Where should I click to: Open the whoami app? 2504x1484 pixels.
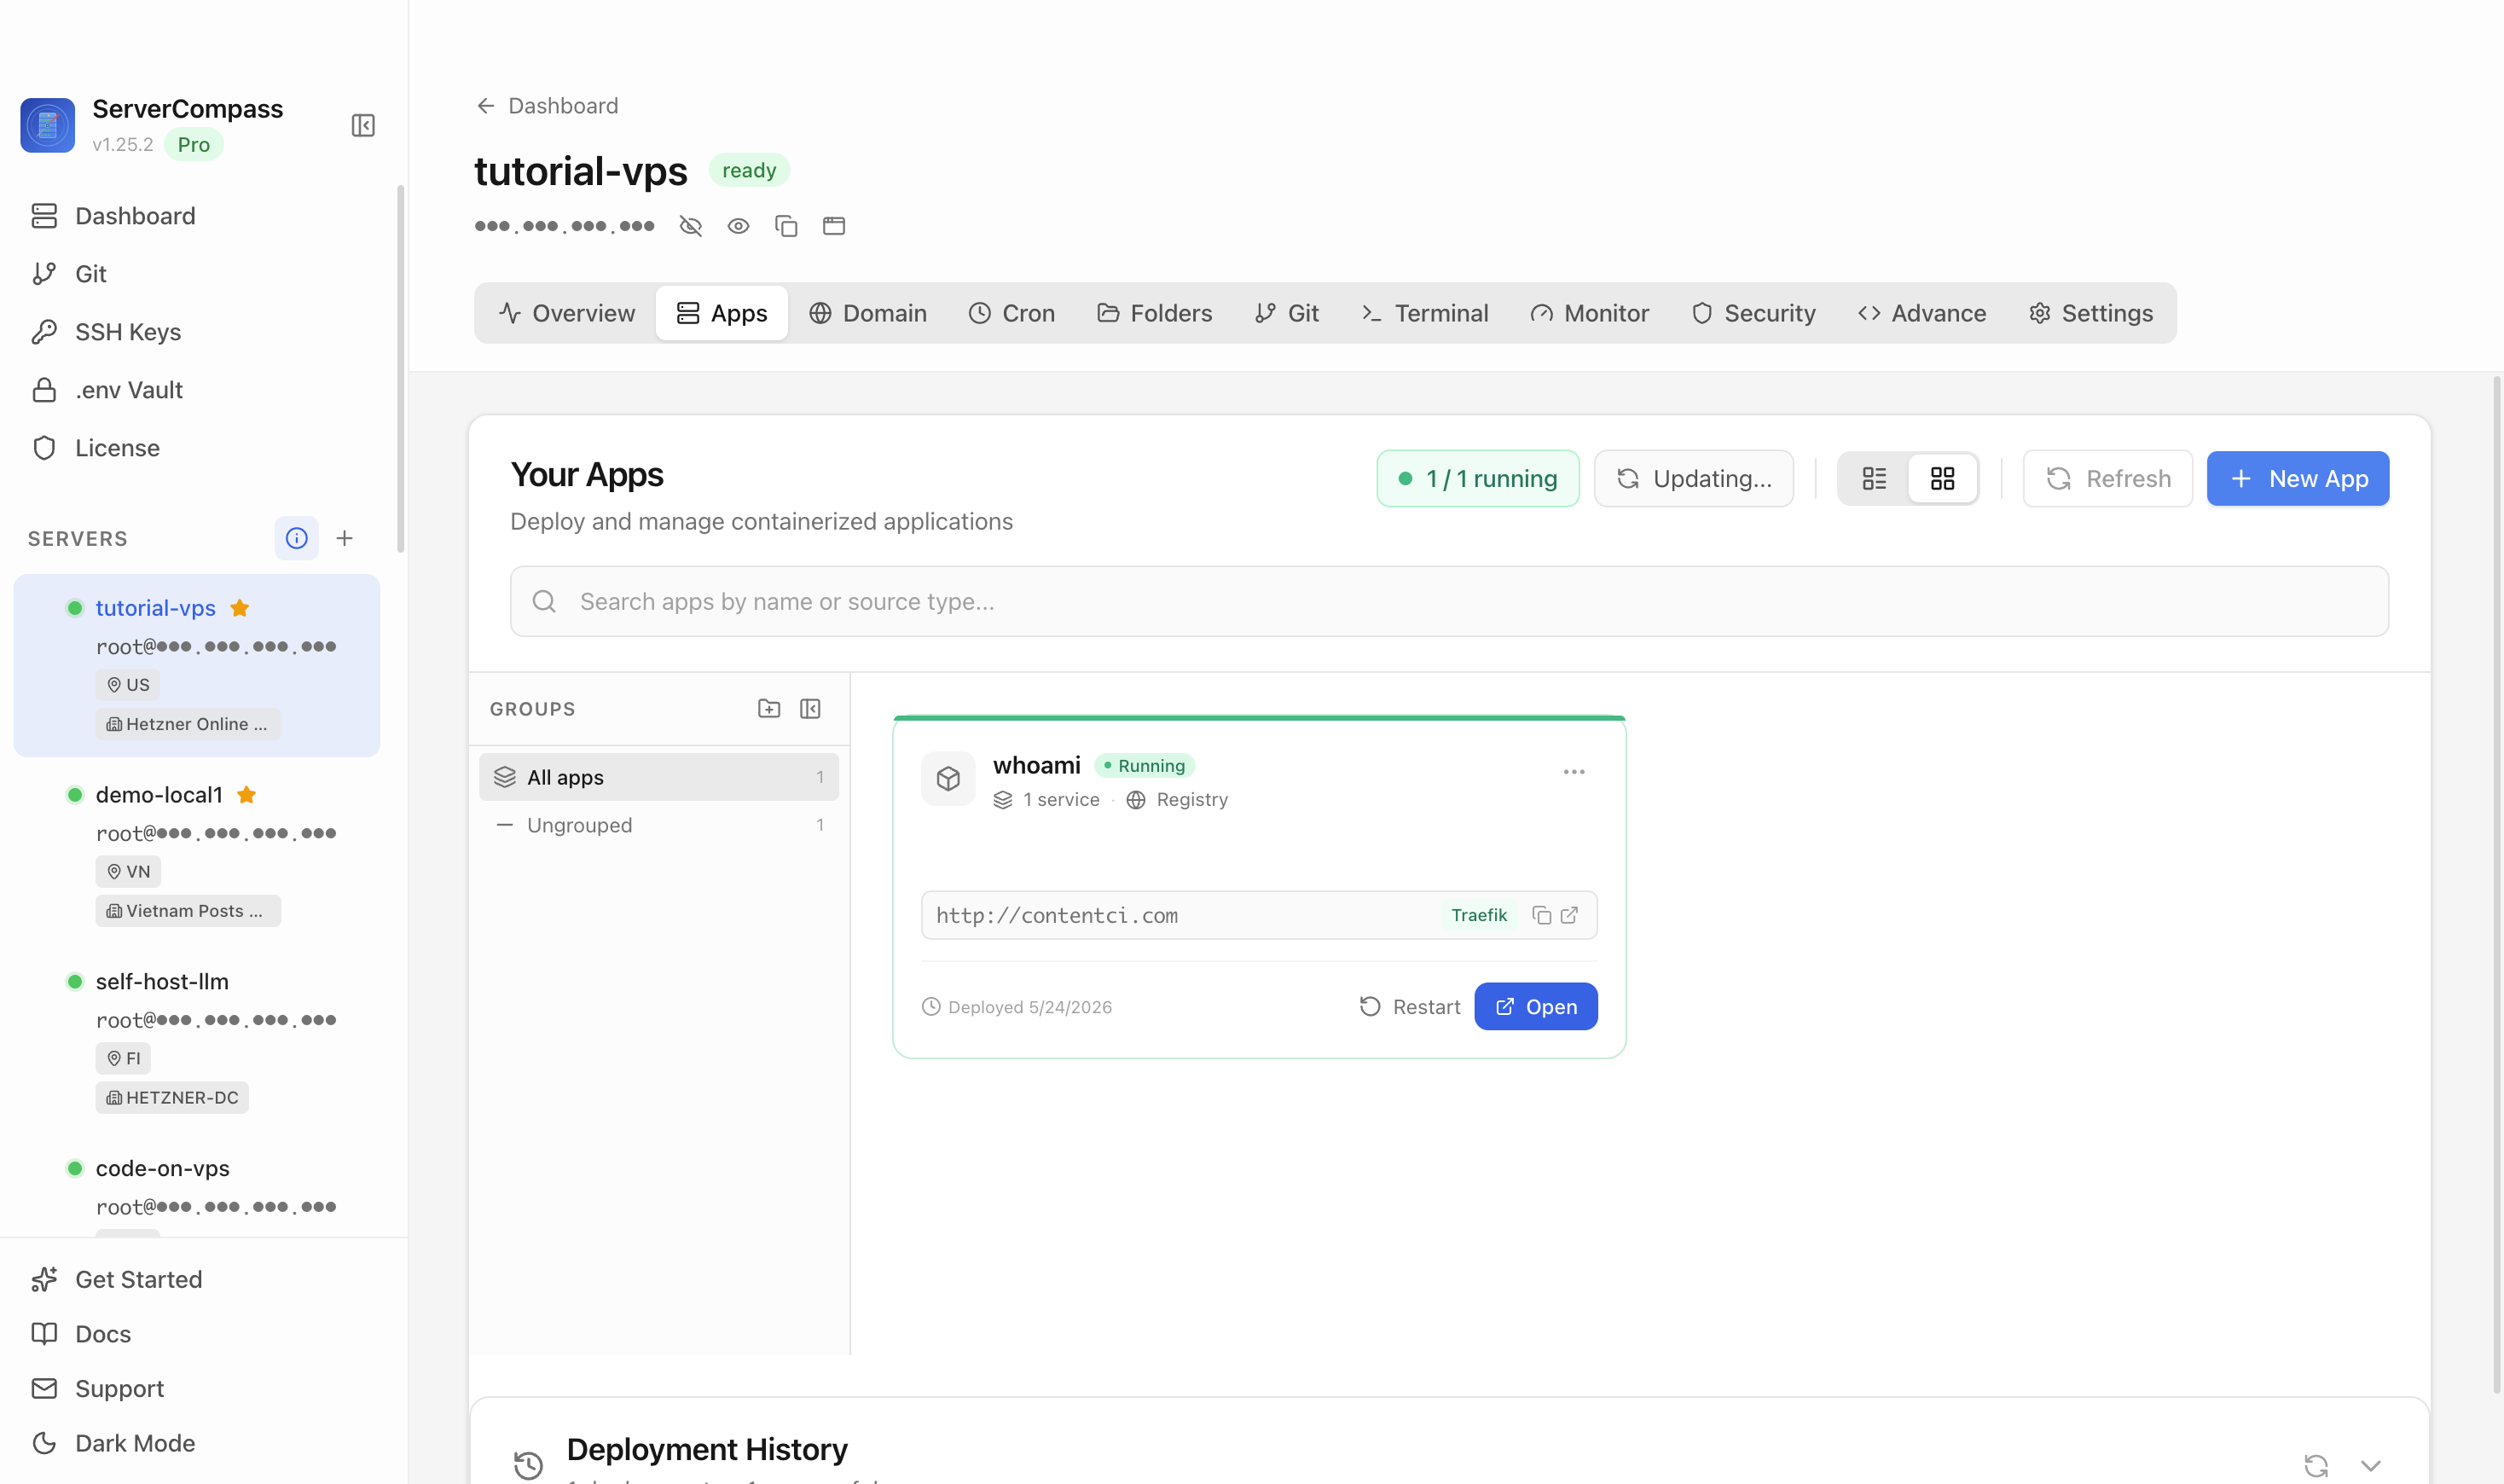[1536, 1007]
